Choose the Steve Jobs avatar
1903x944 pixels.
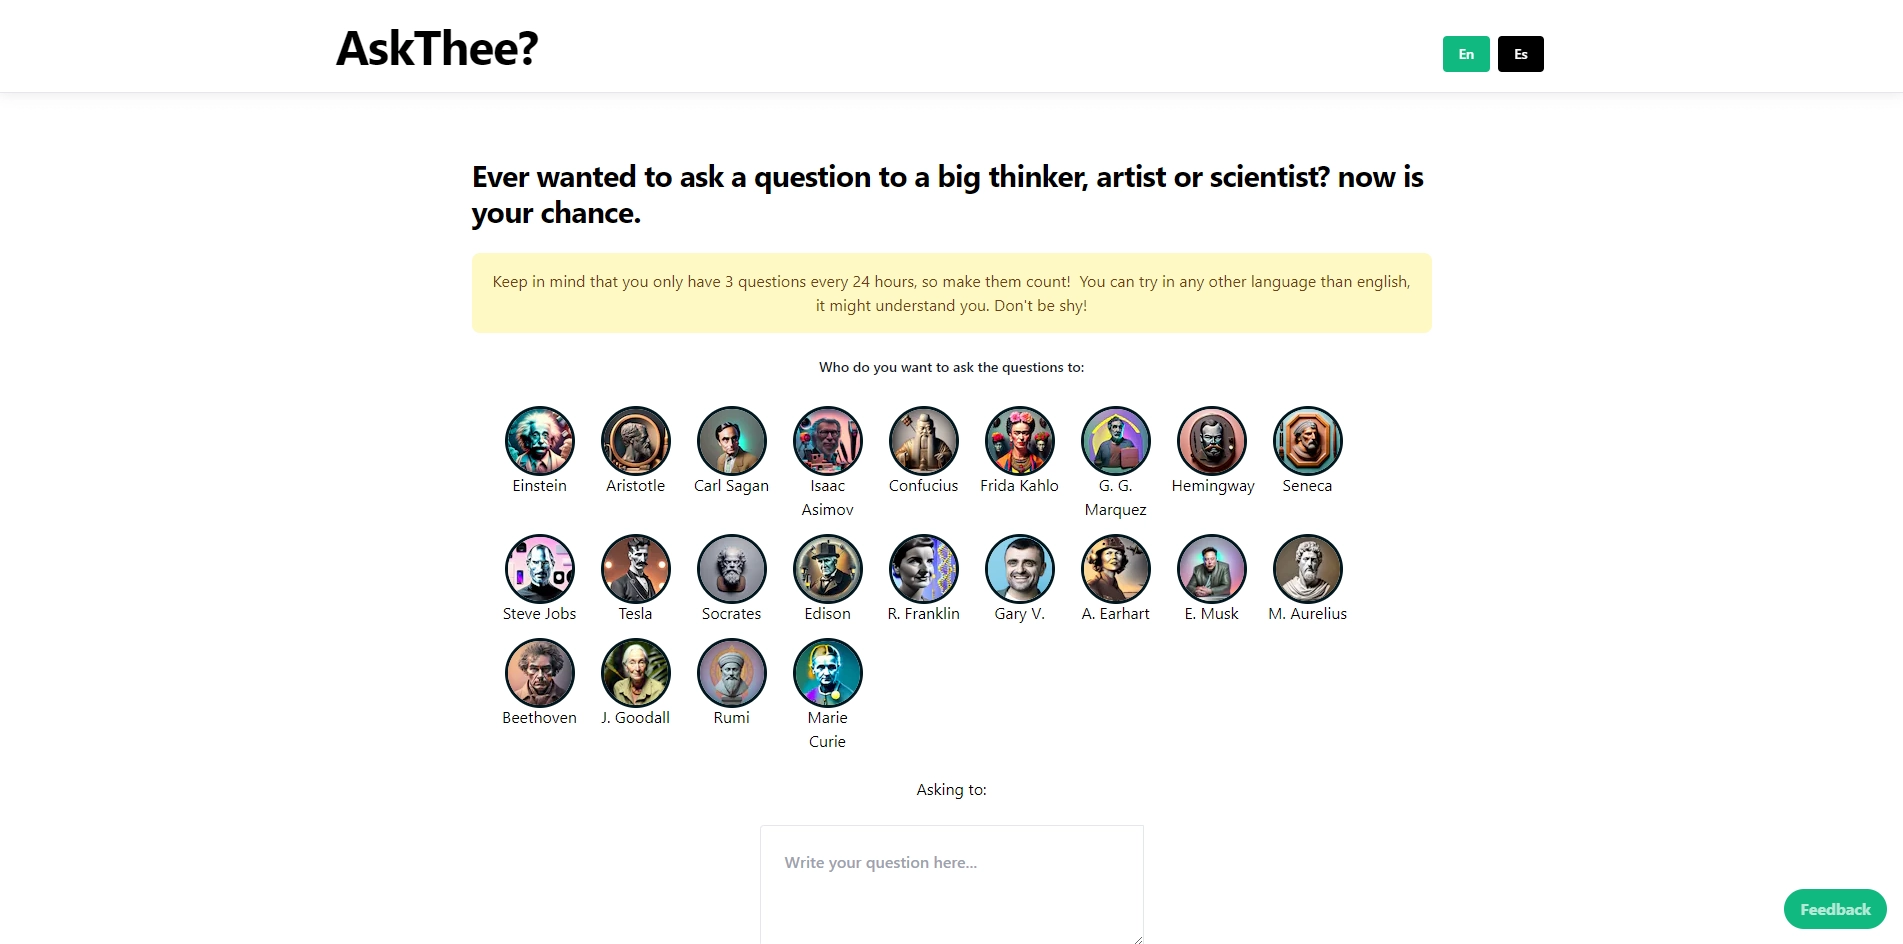click(540, 569)
